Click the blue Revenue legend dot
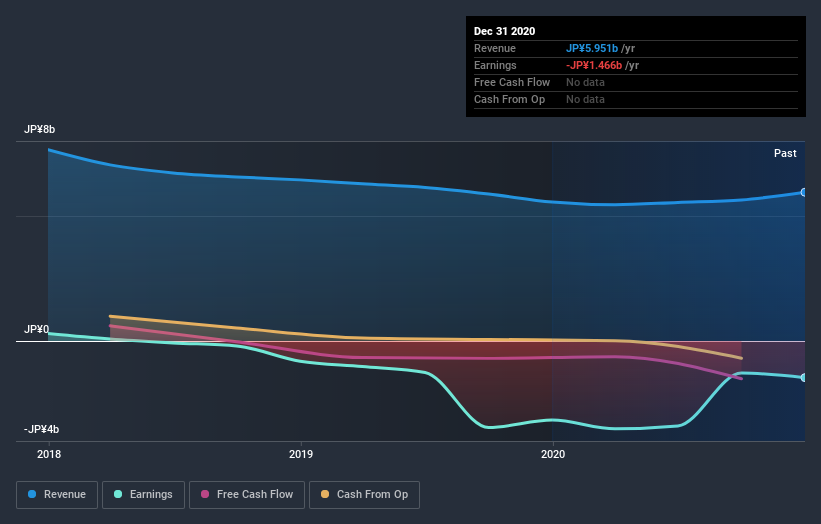Screen dimensions: 821x524 tap(32, 494)
